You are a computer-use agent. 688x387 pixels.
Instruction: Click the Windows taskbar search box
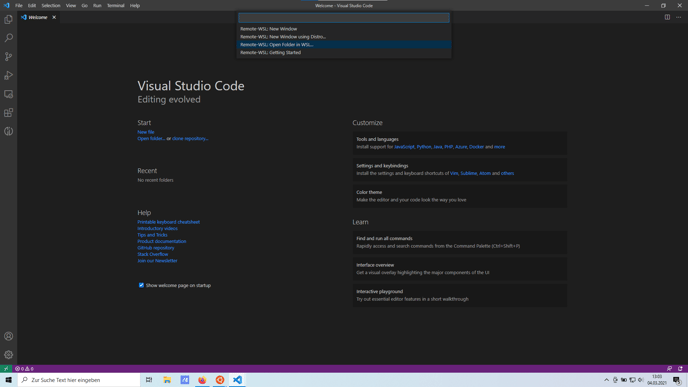[79, 380]
